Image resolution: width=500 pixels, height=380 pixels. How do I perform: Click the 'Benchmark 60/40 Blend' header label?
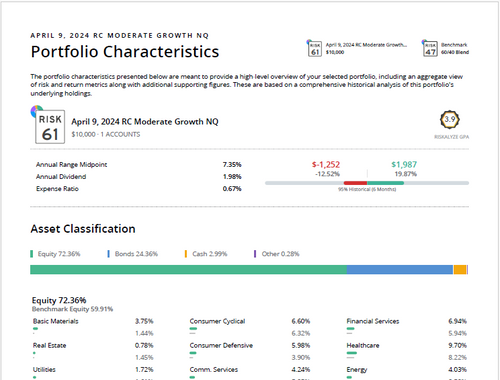coord(455,49)
